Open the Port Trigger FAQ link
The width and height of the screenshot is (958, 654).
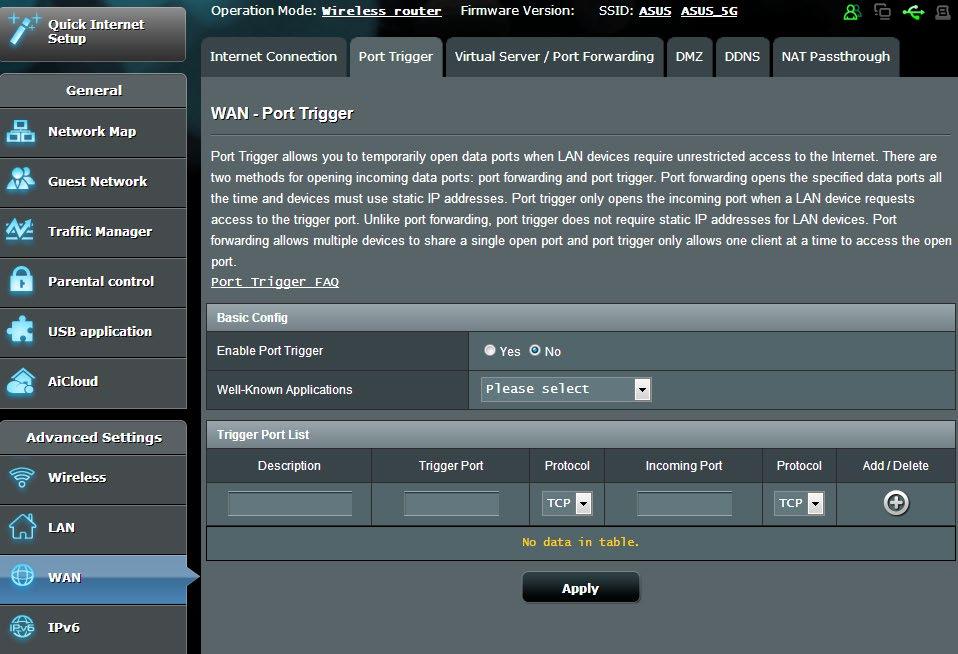(x=274, y=282)
